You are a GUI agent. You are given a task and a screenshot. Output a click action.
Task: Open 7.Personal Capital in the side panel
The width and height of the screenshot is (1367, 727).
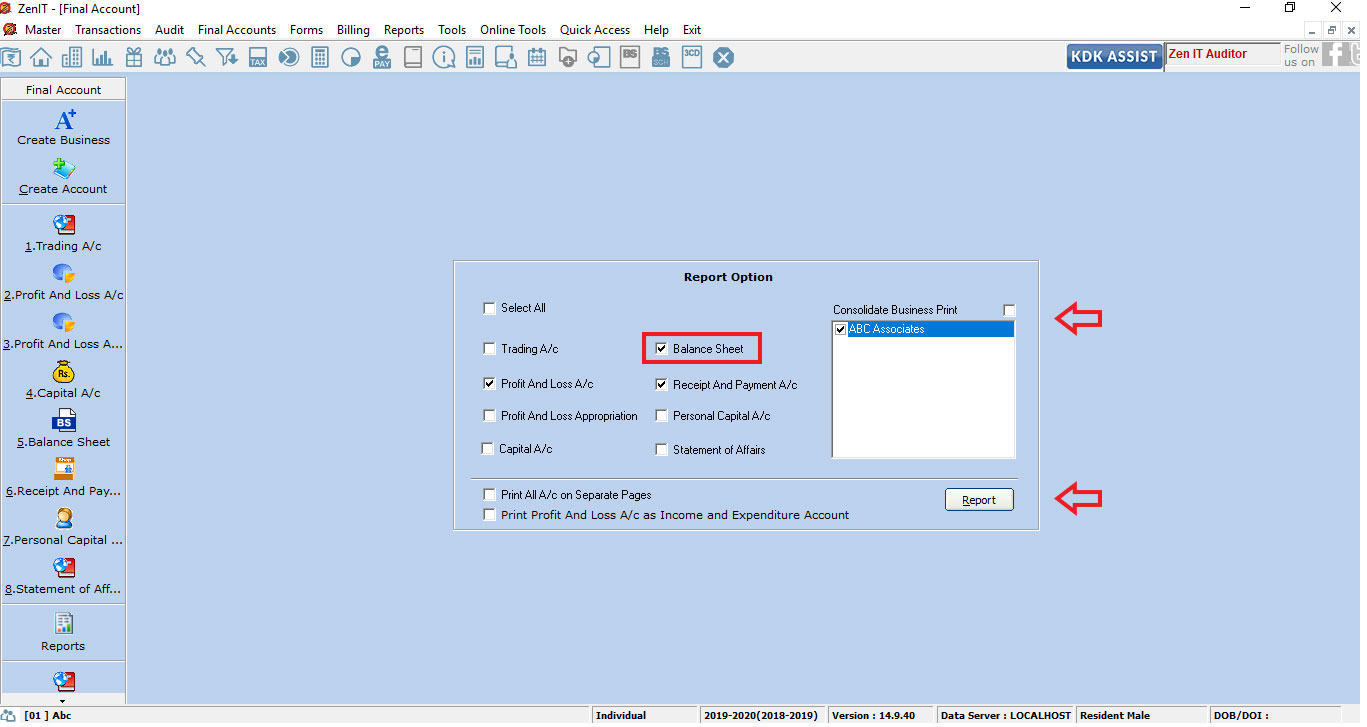point(63,527)
